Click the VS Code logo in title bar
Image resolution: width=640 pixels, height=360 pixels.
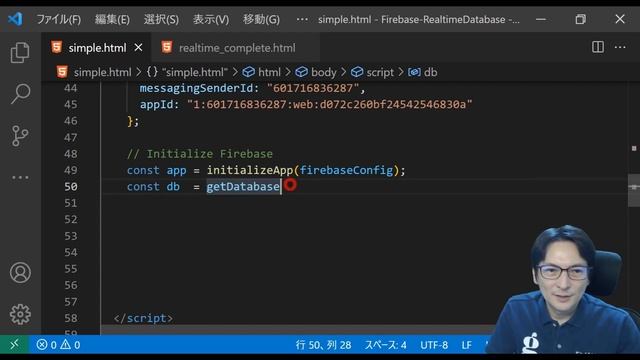15,19
